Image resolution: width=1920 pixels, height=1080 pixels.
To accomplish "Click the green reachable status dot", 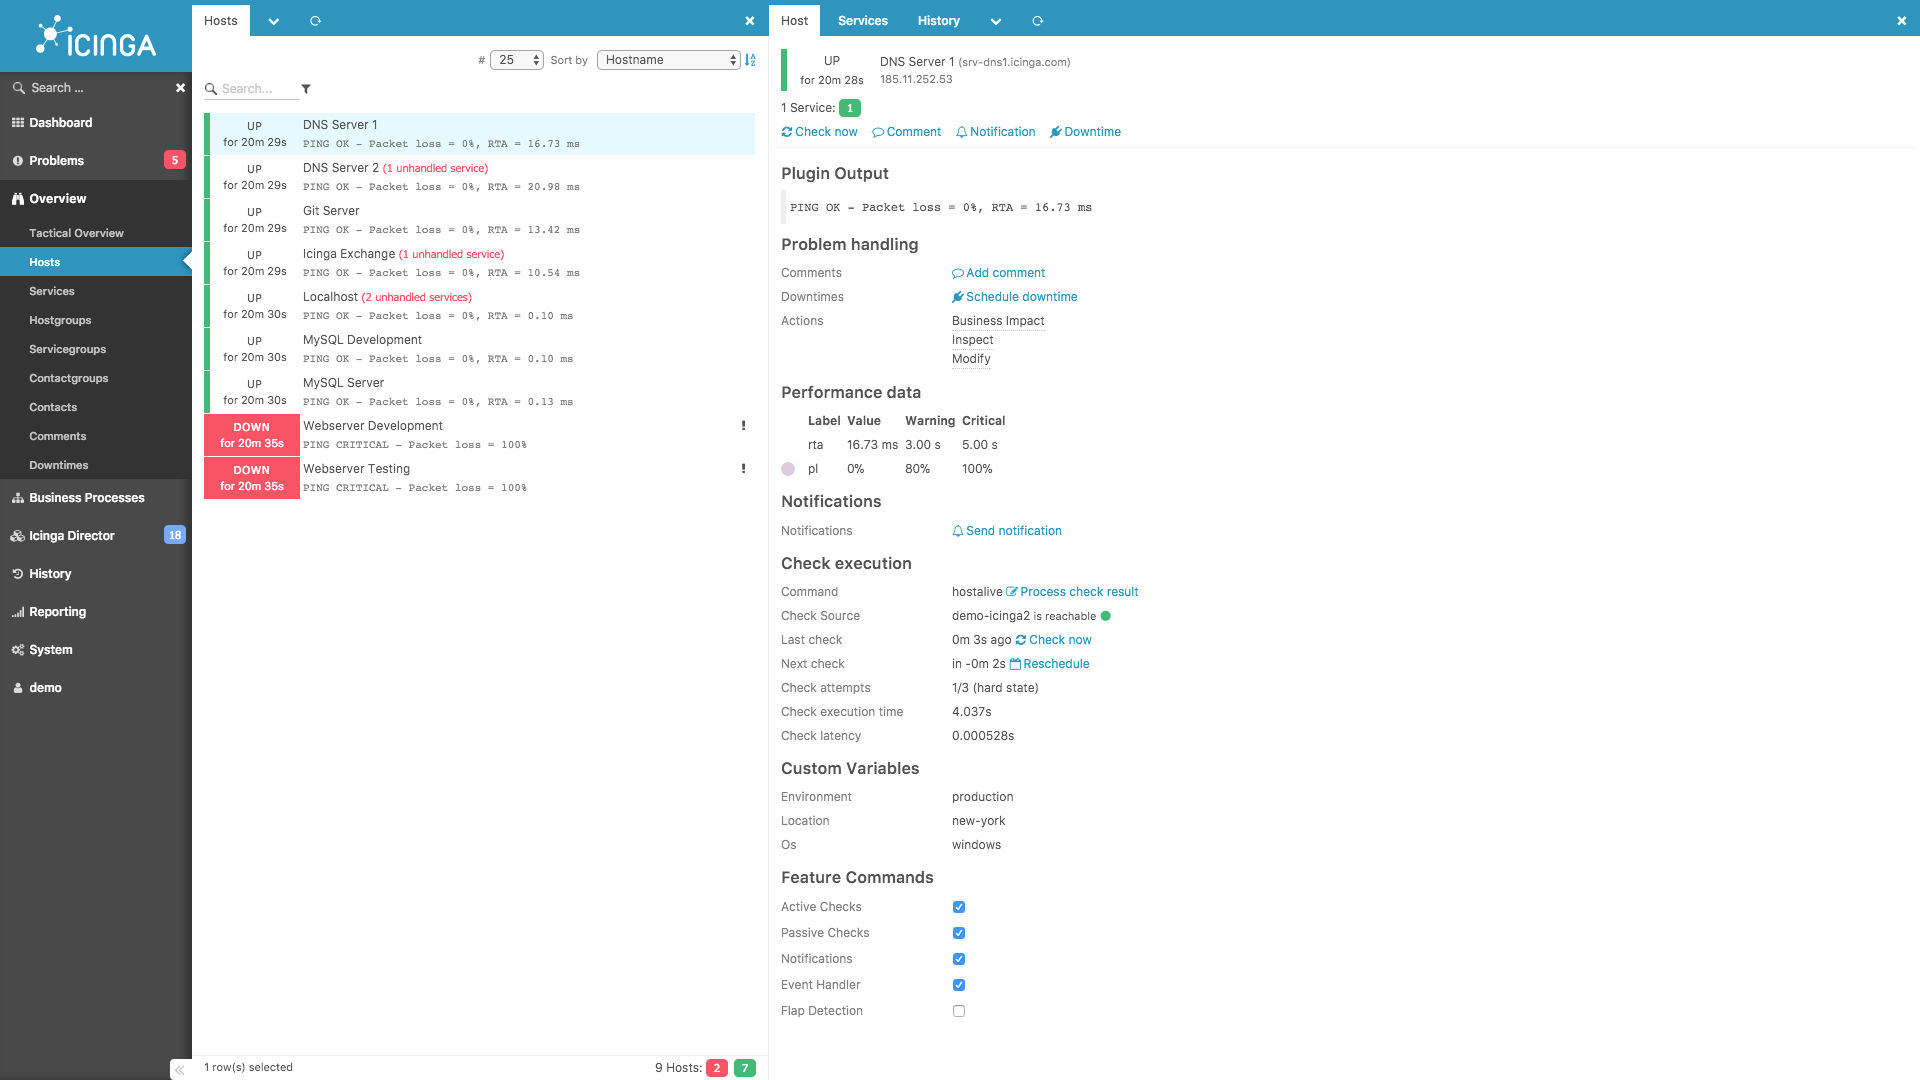I will [x=1105, y=616].
